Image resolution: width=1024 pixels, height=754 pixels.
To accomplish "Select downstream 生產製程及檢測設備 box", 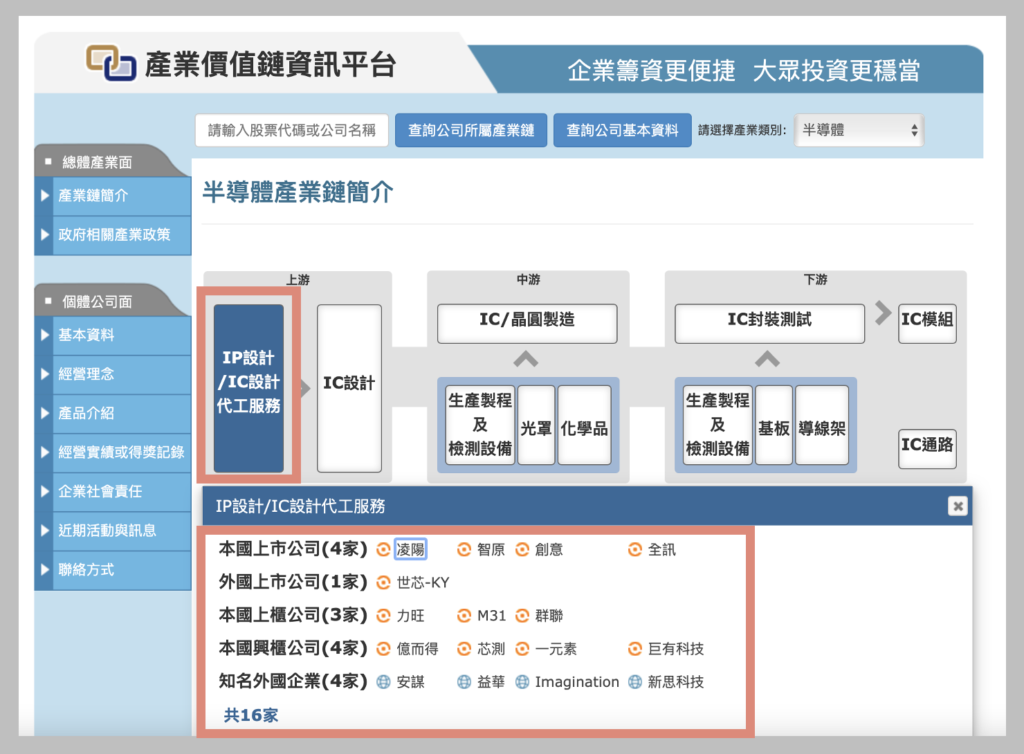I will tap(718, 425).
